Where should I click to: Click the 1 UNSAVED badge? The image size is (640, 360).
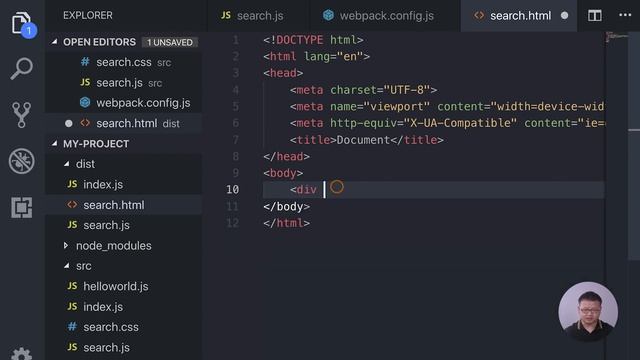(169, 42)
